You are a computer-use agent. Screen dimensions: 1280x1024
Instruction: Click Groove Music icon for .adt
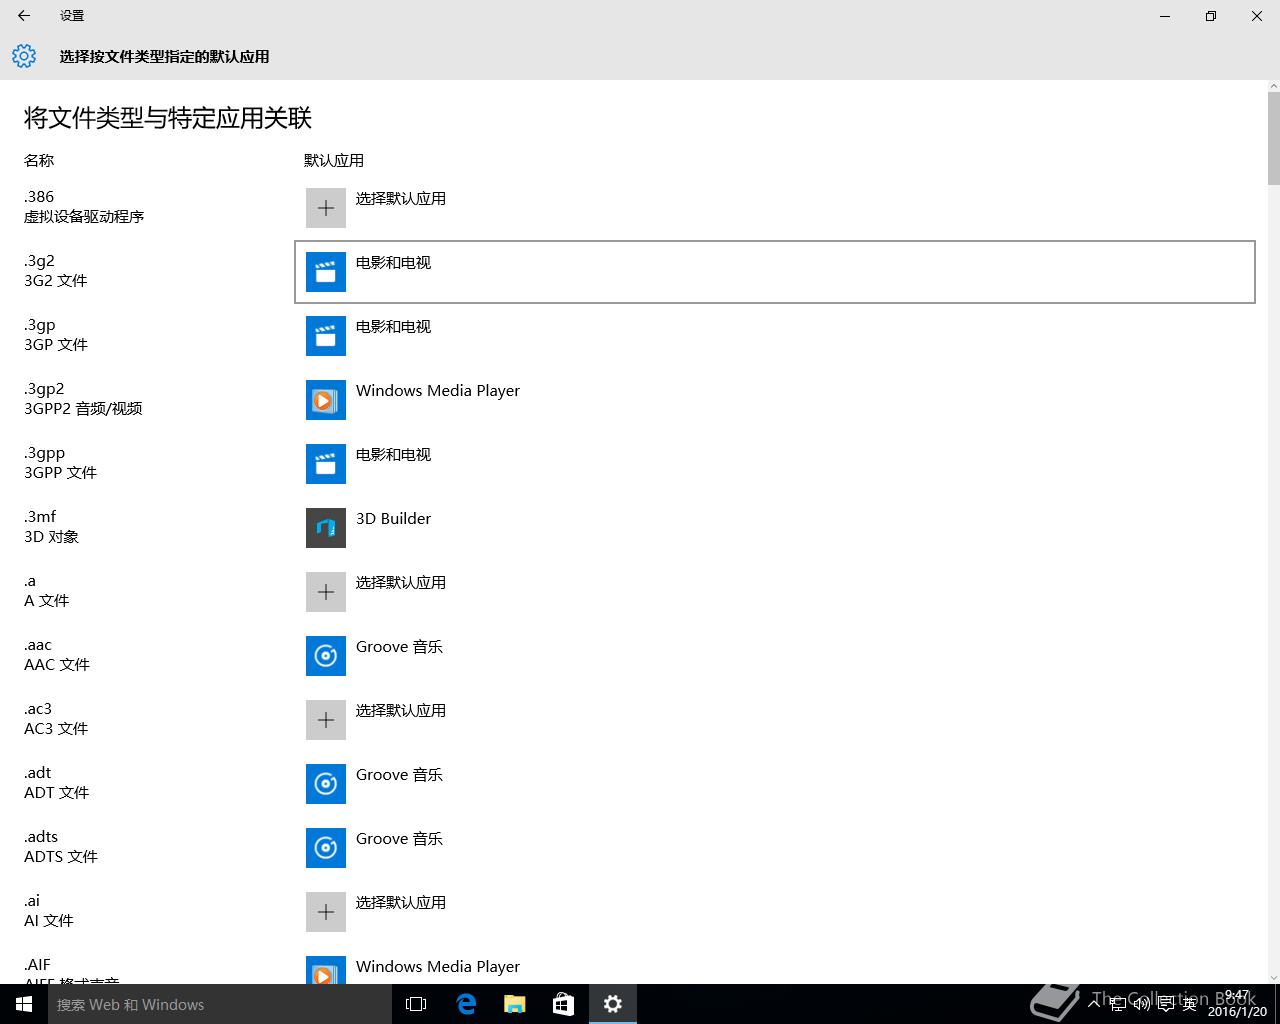[326, 784]
